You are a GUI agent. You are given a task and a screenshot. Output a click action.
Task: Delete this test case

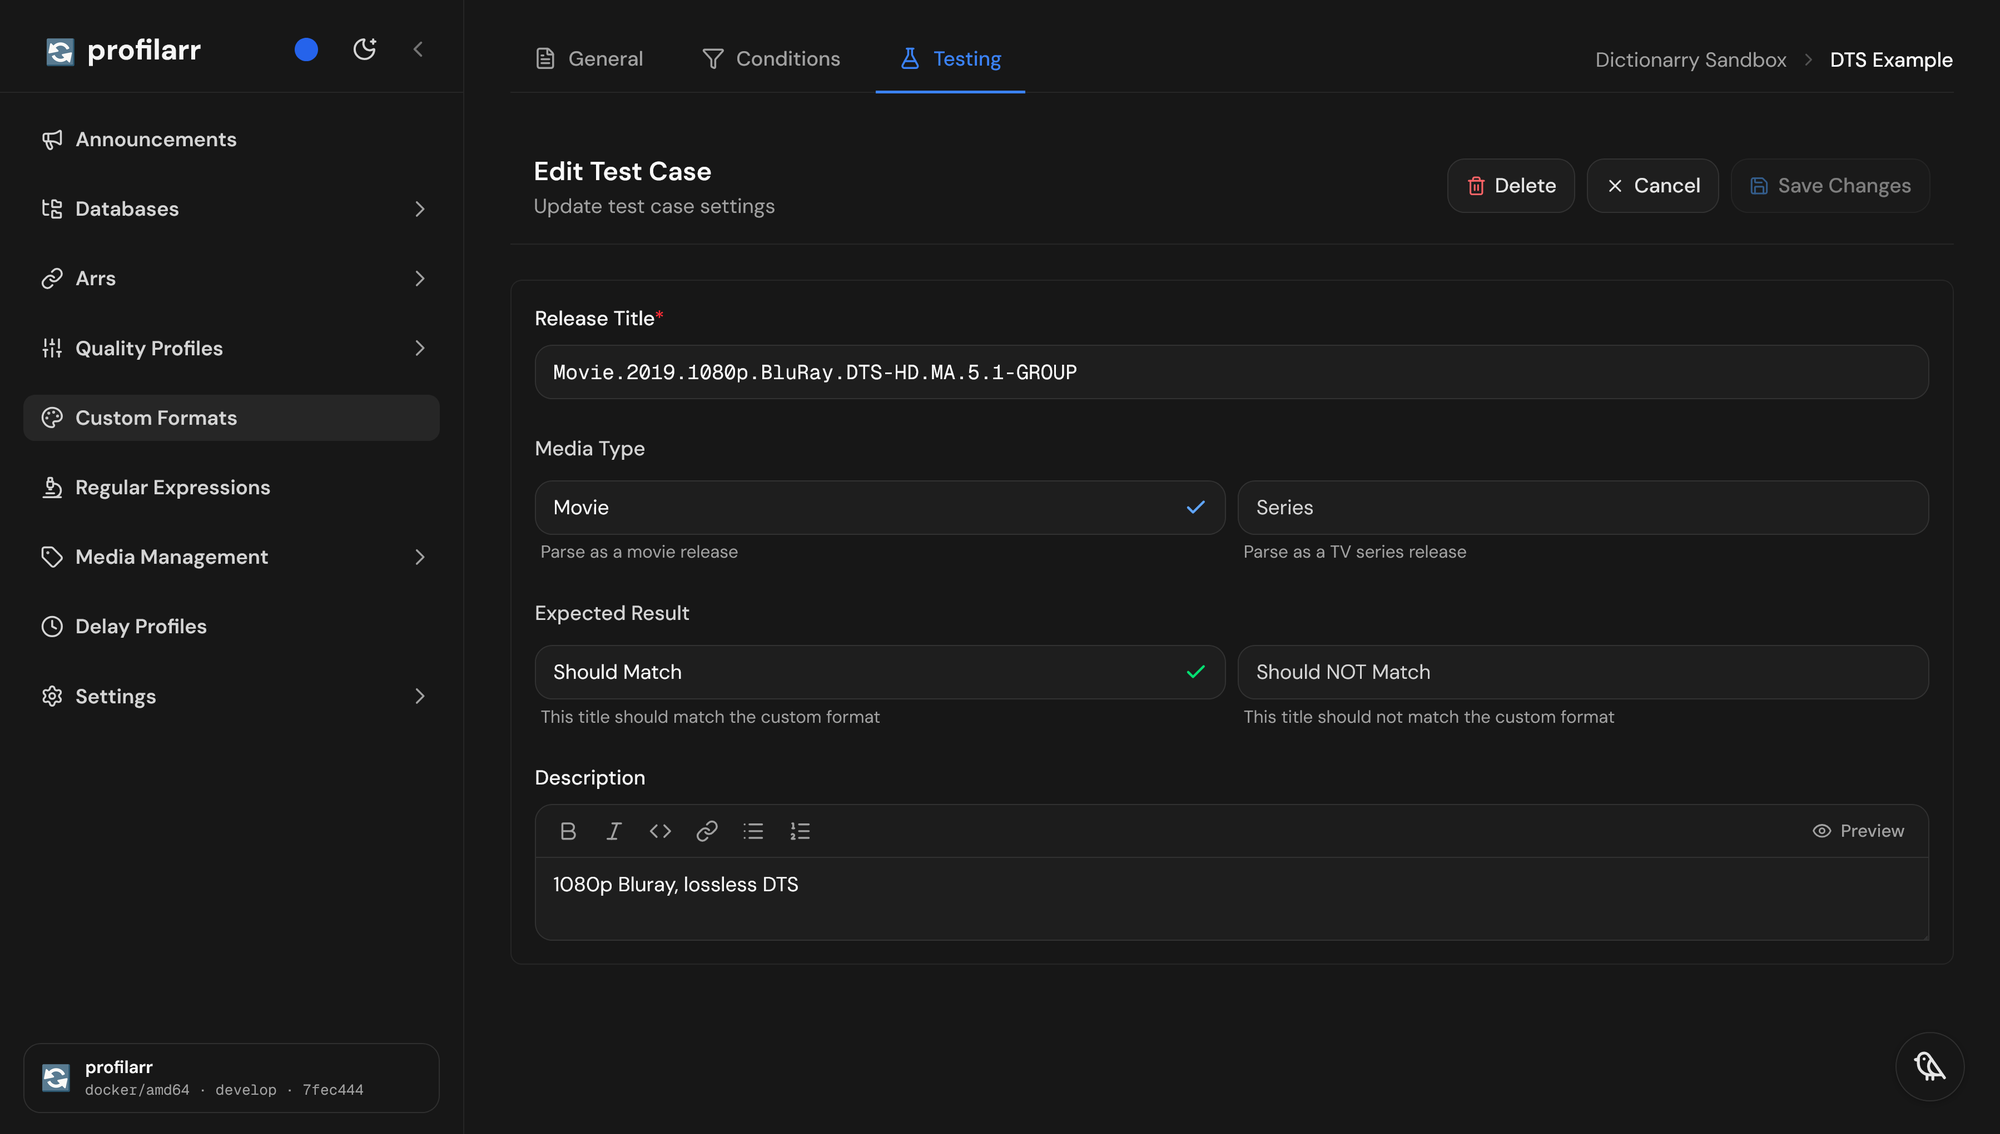pyautogui.click(x=1511, y=186)
